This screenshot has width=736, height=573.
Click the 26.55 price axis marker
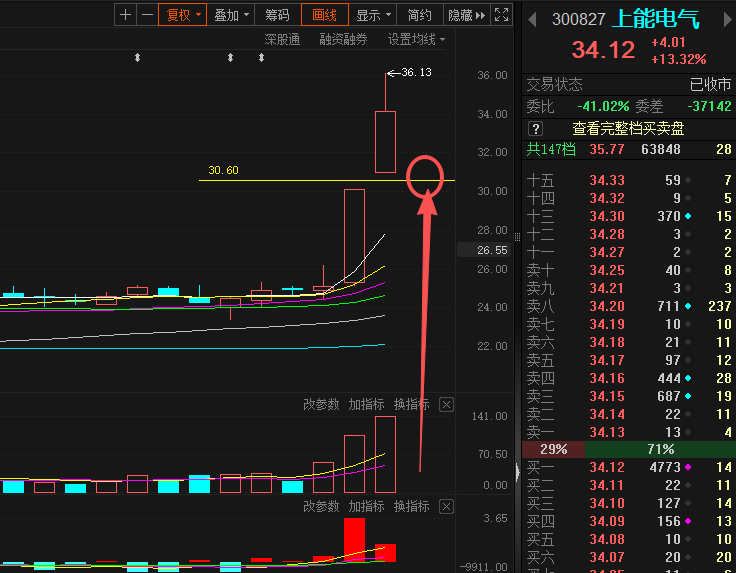tap(483, 250)
